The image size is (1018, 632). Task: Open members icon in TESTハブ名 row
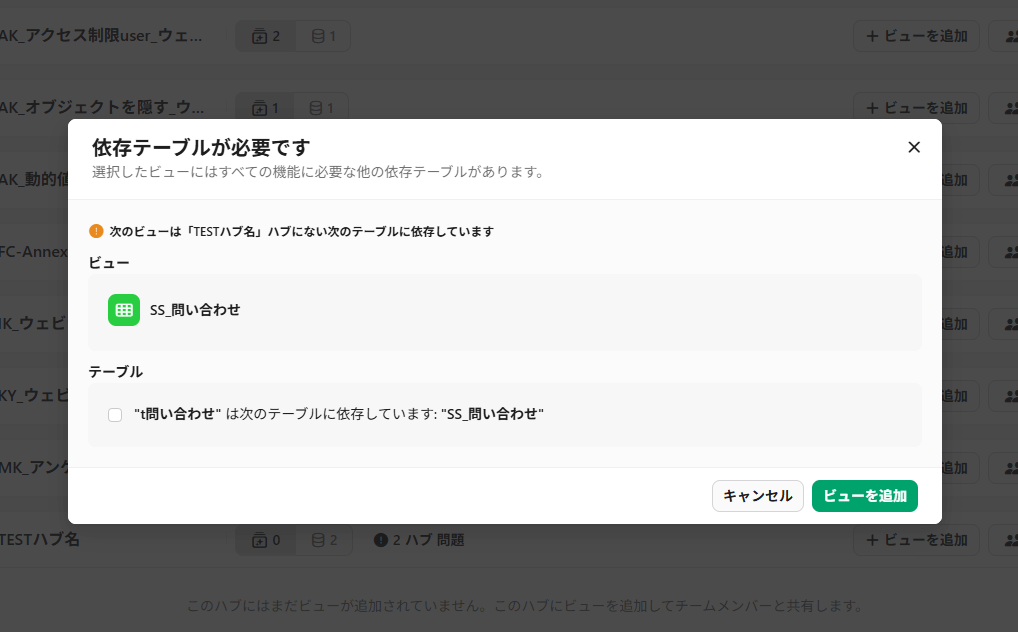pos(1004,541)
